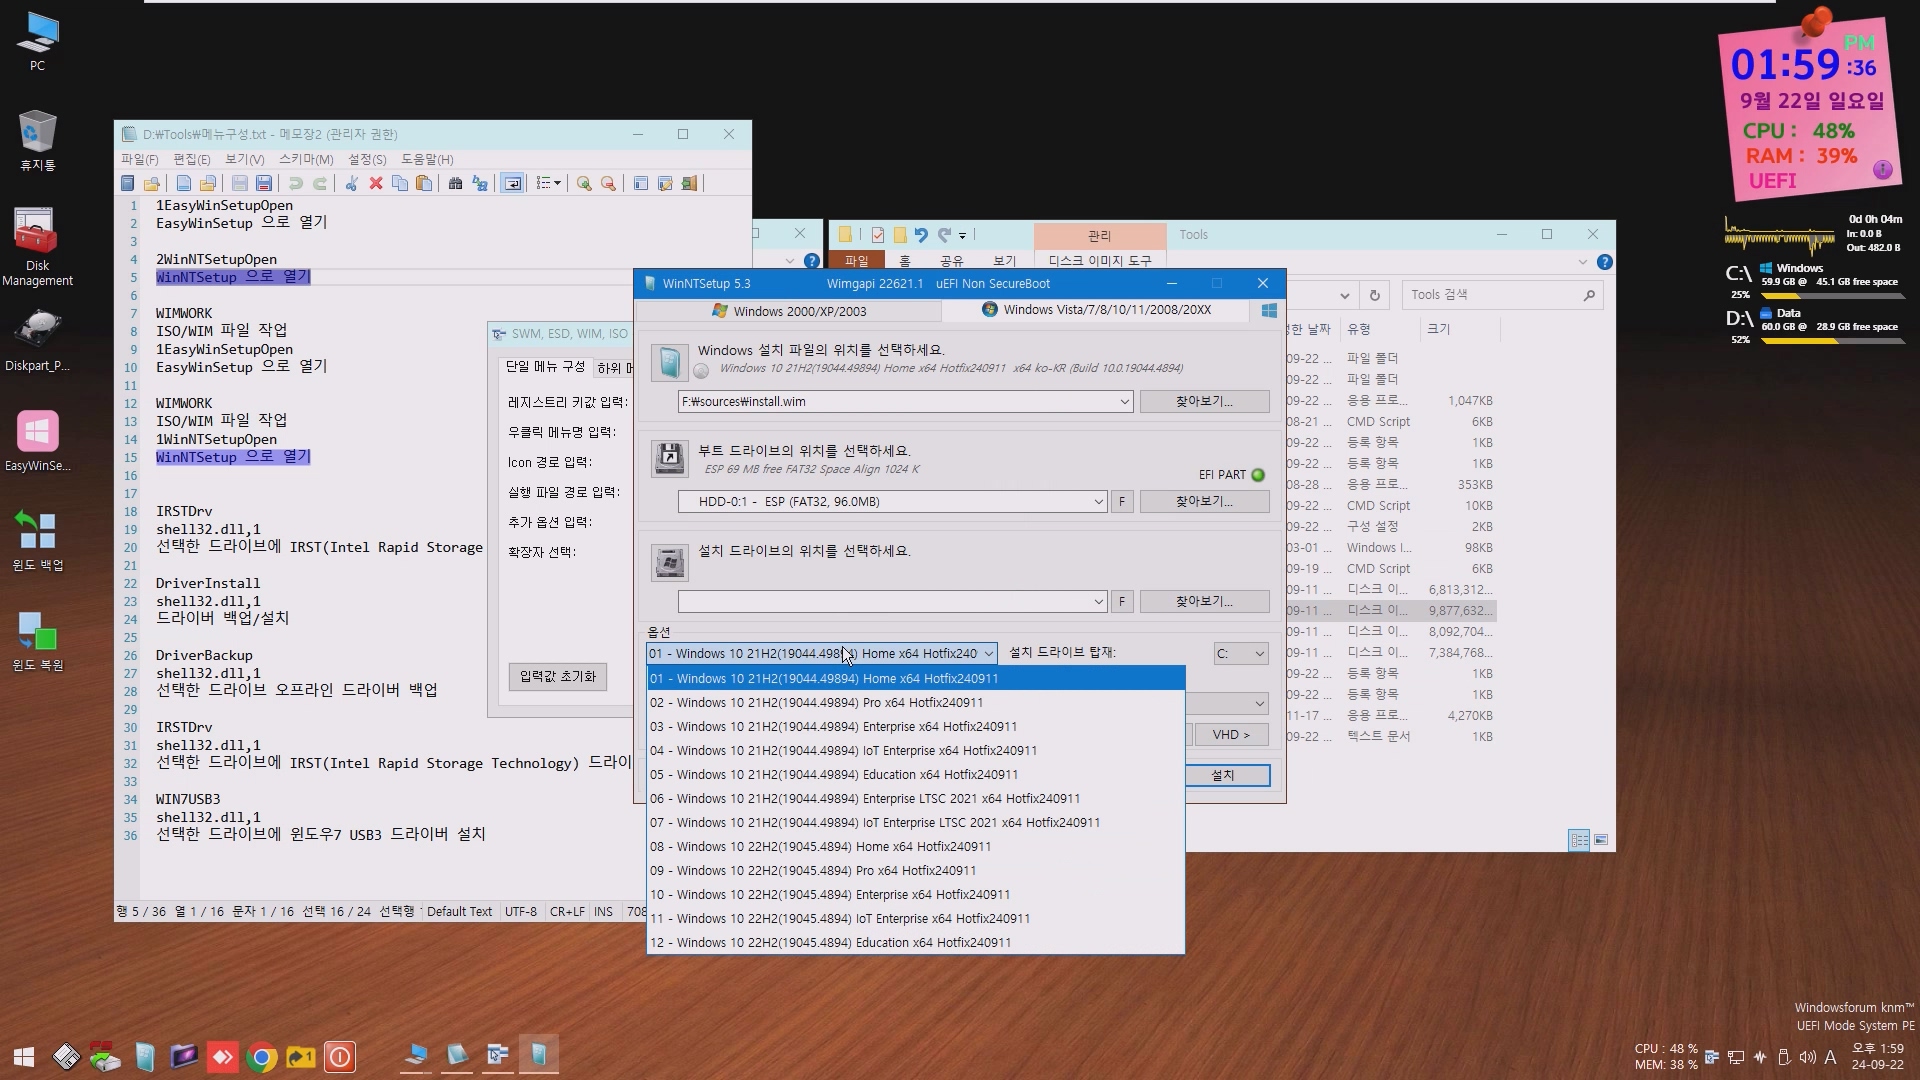Screen dimensions: 1920x1080
Task: Click the gray circle beside the install.wim image info
Action: [x=701, y=371]
